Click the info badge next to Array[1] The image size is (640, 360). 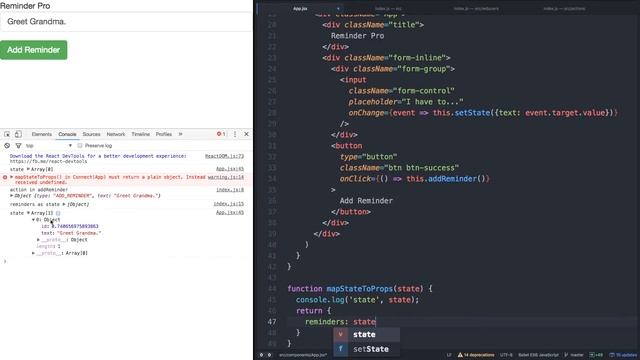[58, 213]
